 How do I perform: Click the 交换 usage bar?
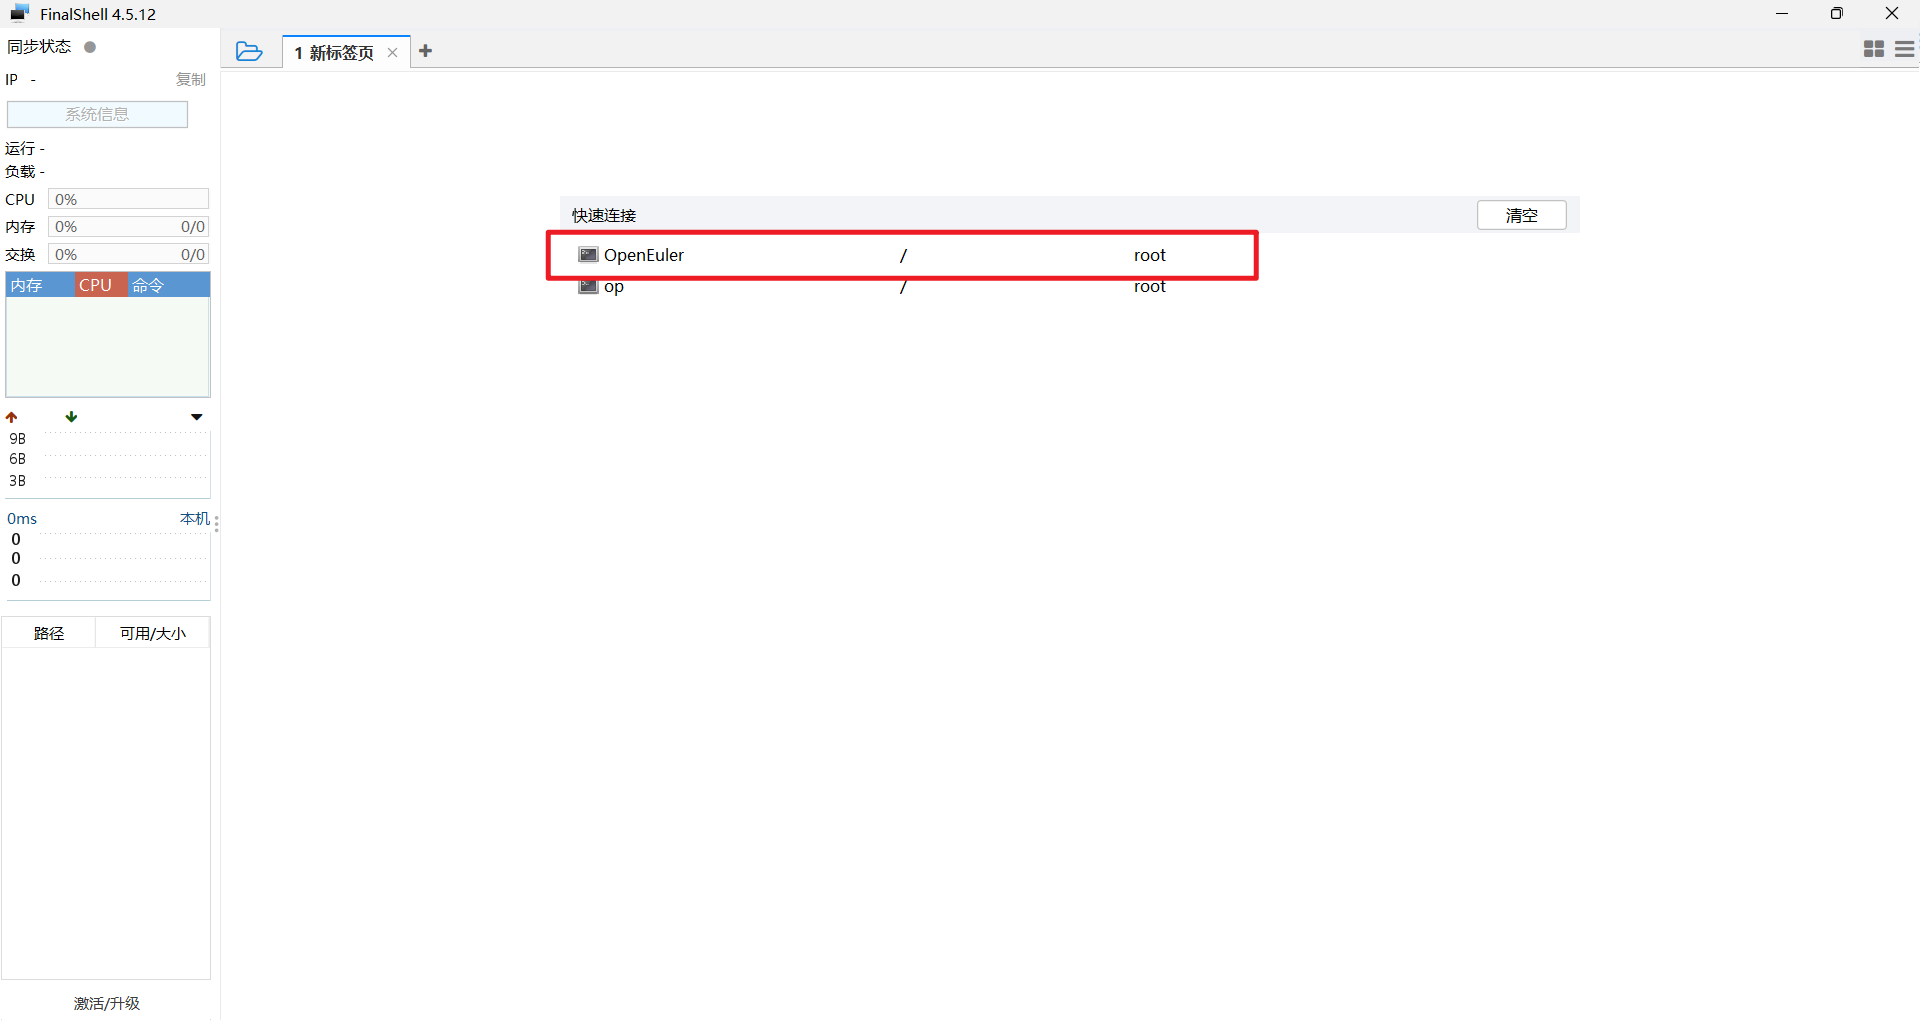(x=128, y=255)
